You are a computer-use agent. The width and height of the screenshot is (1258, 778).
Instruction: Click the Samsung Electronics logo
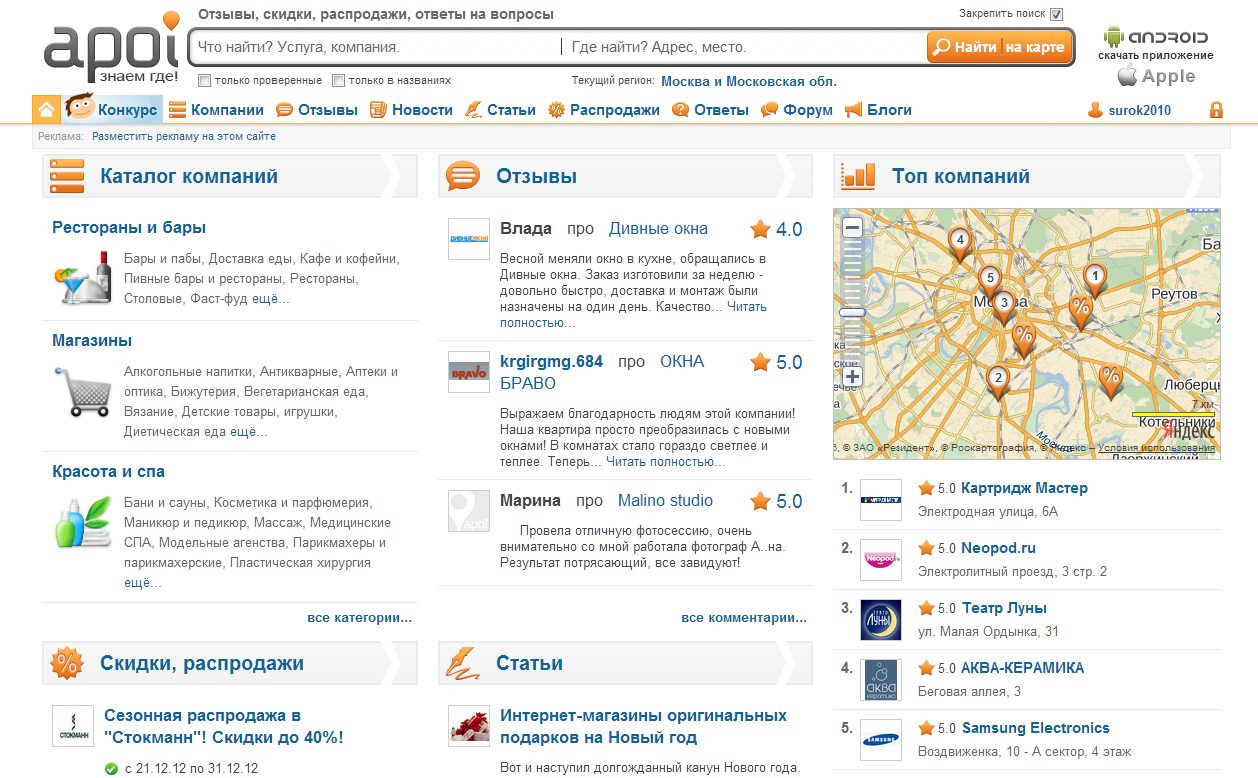(881, 740)
